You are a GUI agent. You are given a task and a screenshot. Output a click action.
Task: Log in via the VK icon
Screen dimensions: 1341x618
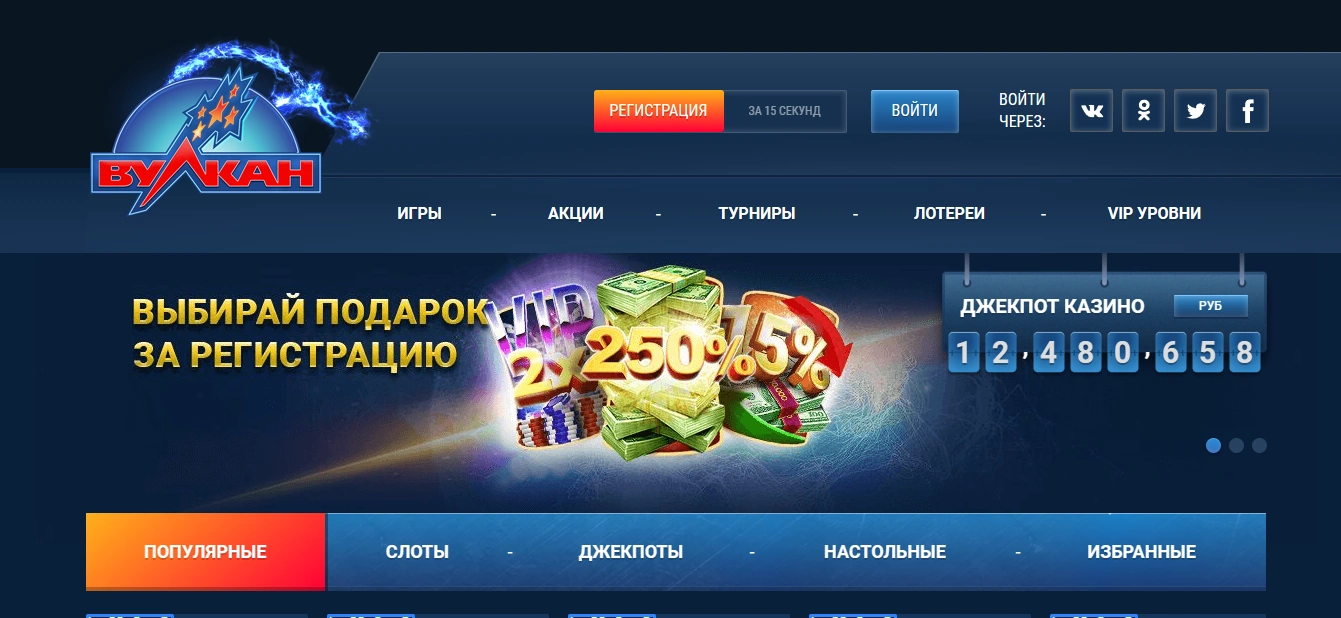tap(1091, 111)
